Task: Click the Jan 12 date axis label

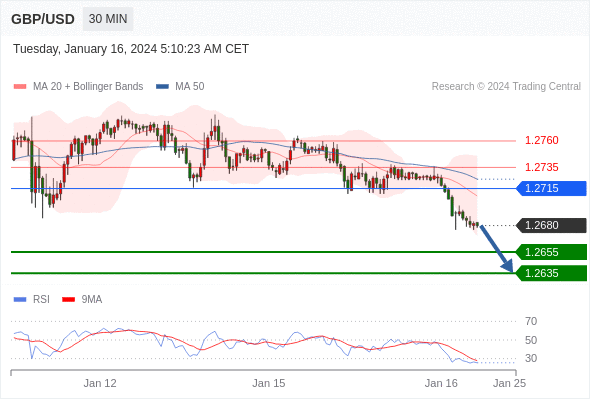Action: click(x=100, y=383)
